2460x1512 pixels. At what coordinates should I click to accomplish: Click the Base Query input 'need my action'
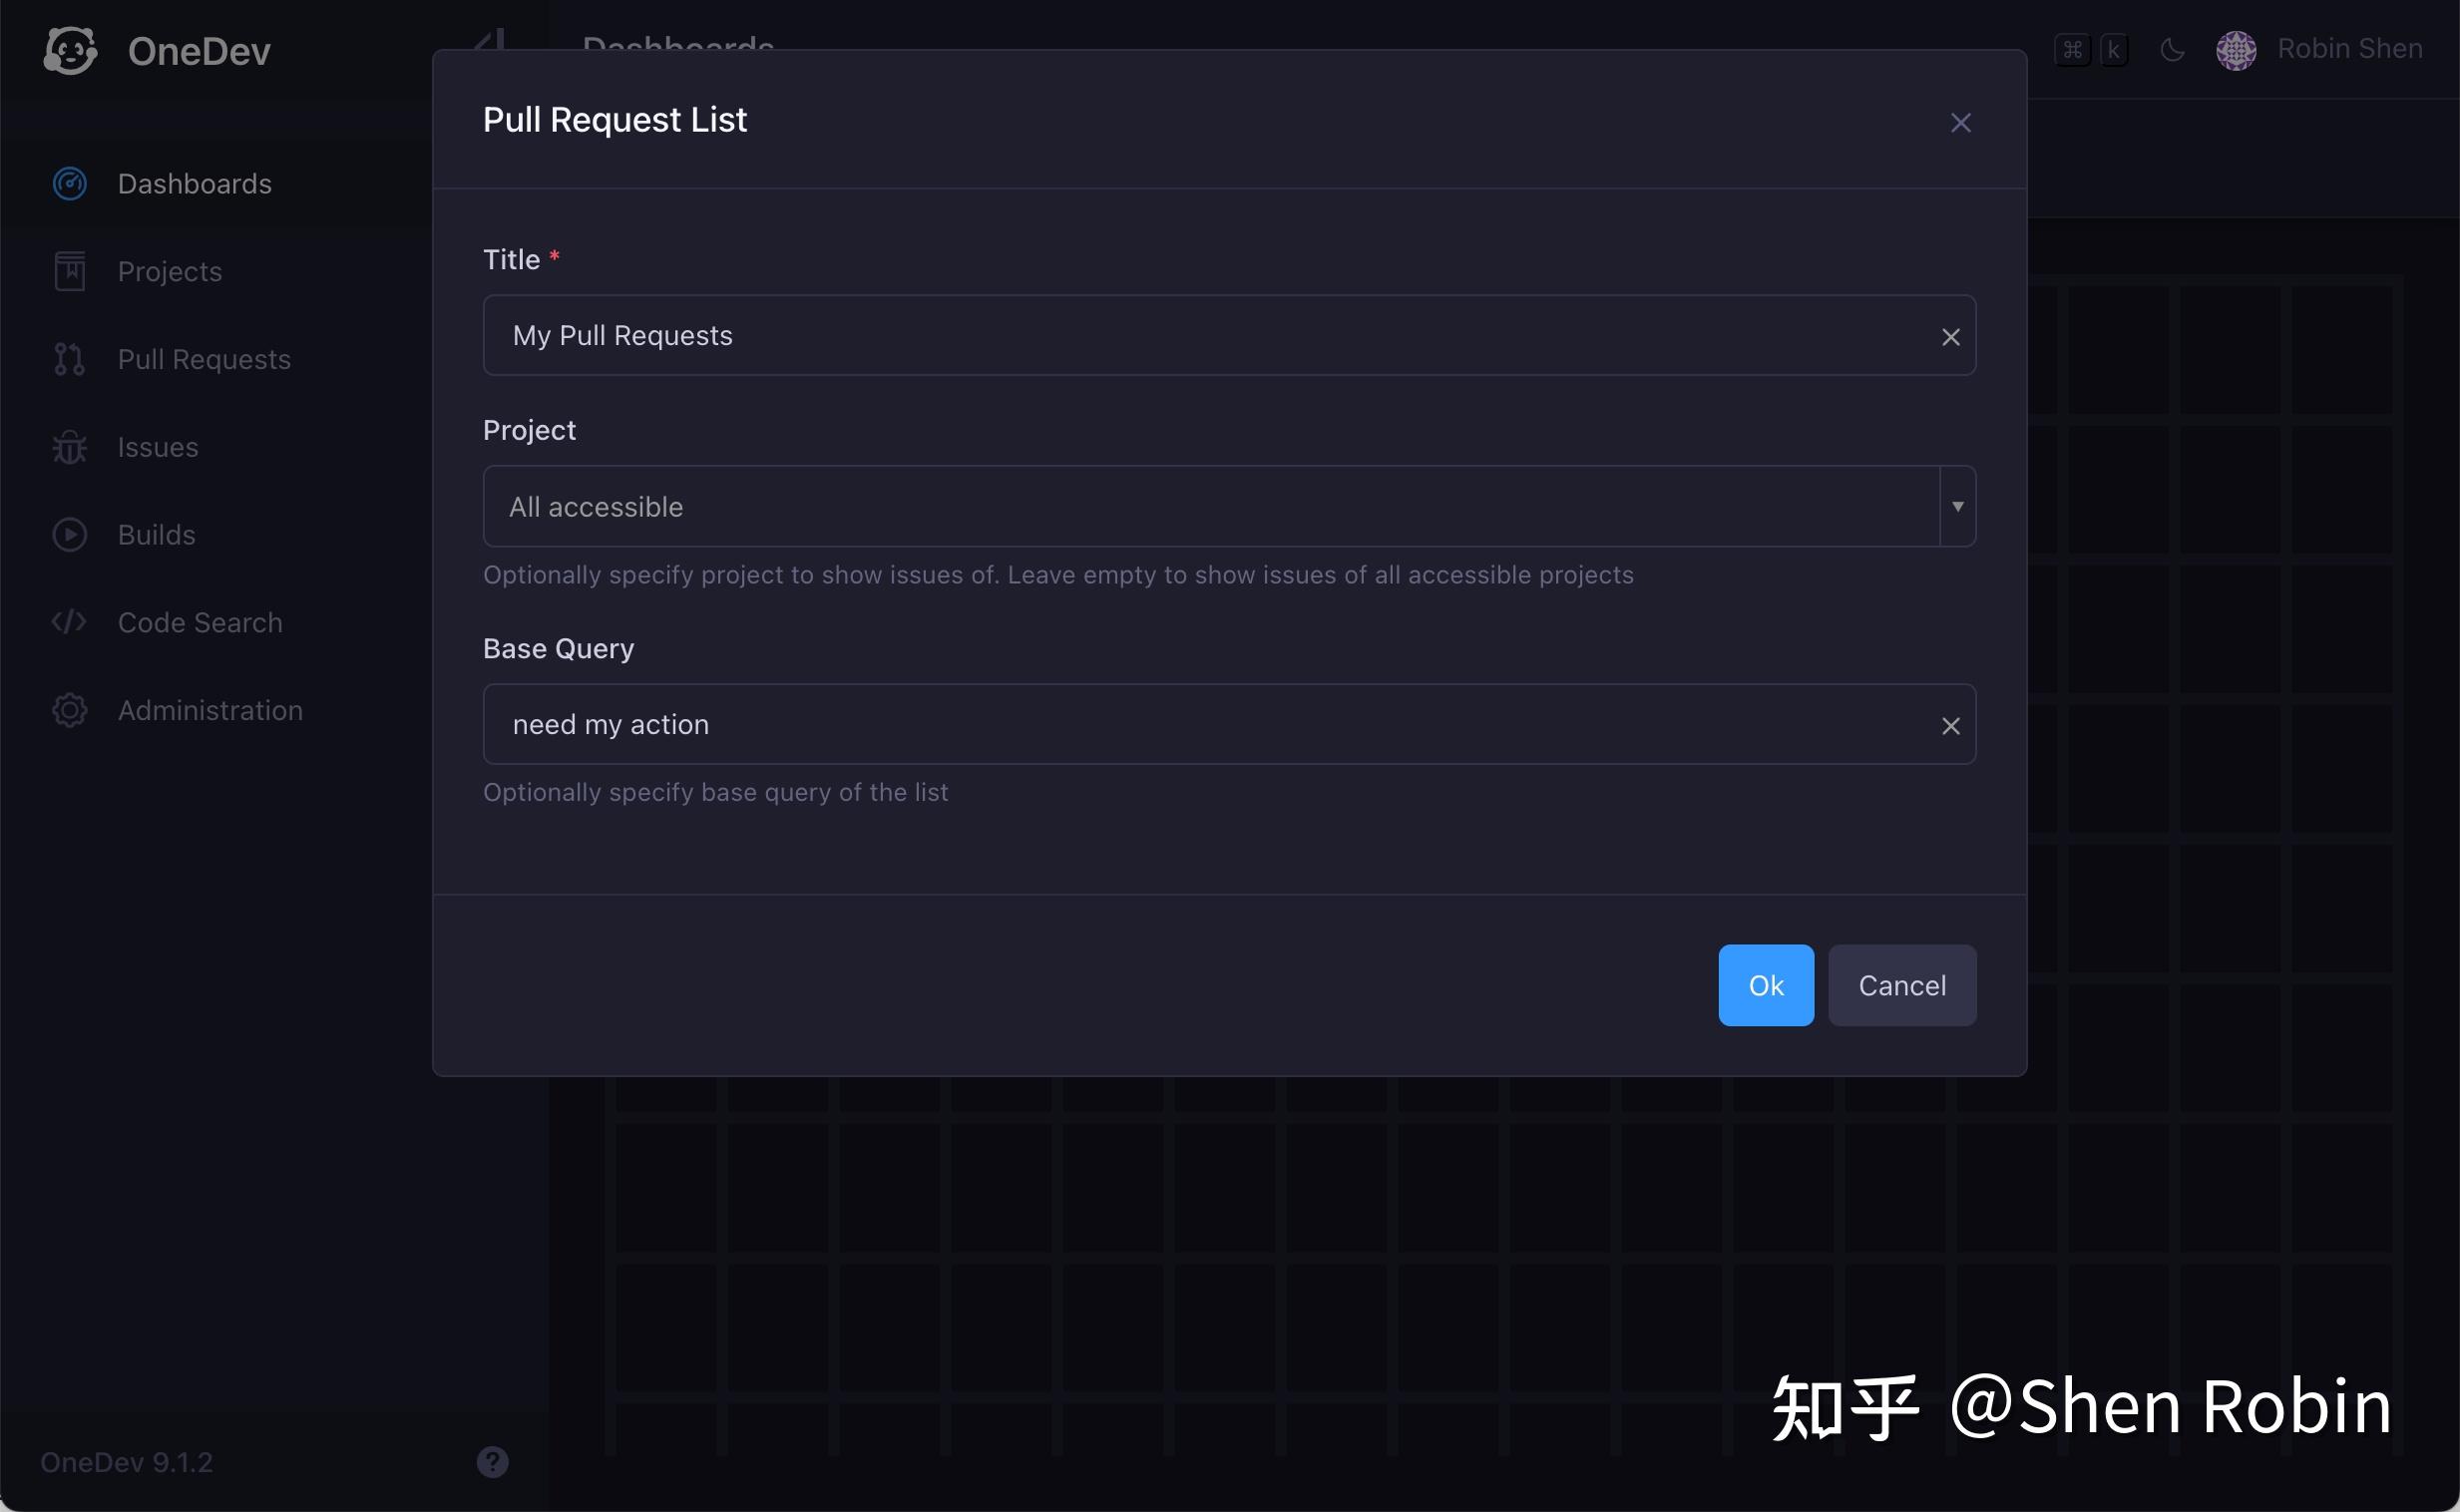tap(1229, 724)
